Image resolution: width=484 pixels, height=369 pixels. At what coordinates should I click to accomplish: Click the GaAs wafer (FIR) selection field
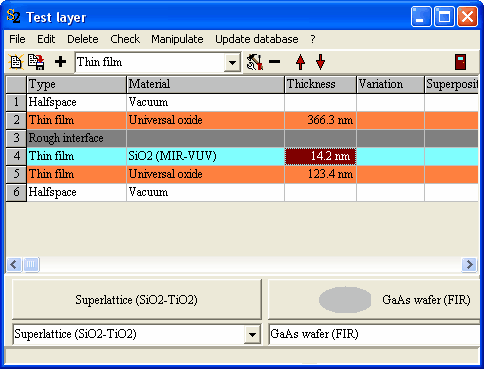[374, 334]
